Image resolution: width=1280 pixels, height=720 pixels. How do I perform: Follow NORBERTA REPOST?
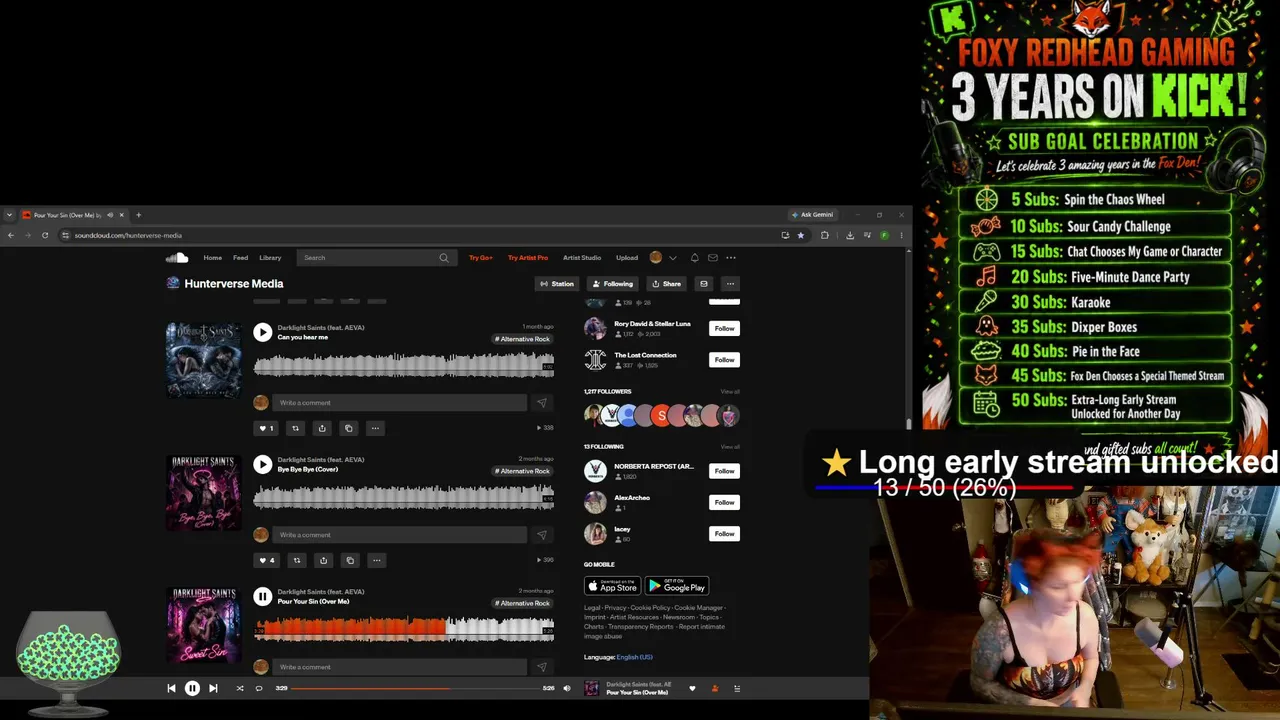[724, 471]
